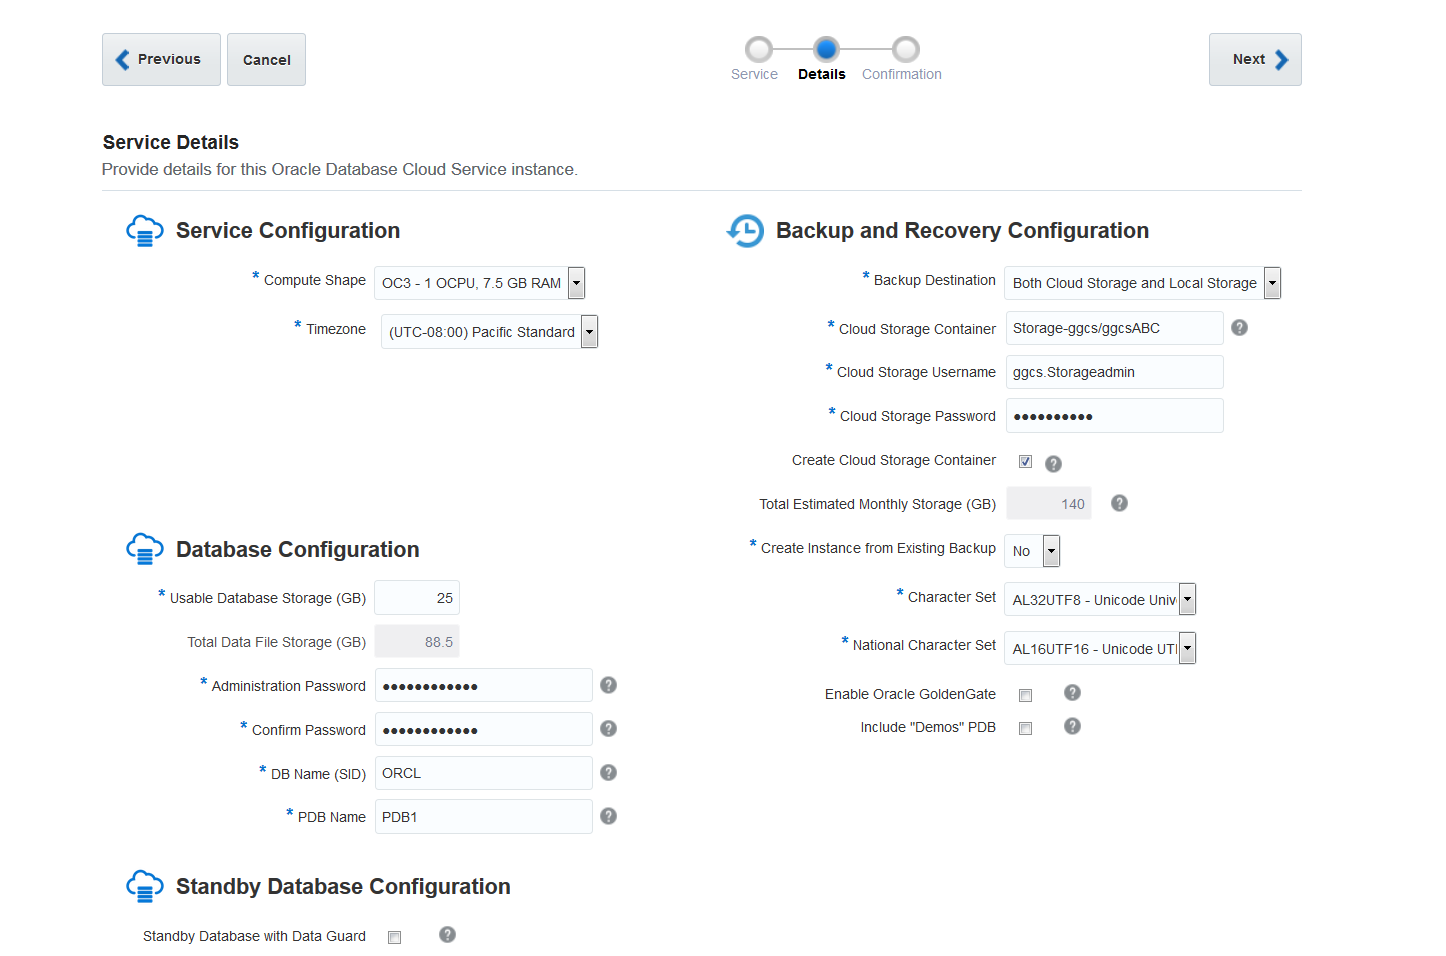This screenshot has width=1446, height=956.
Task: Enable the Oracle GoldenGate checkbox
Action: 1025,696
